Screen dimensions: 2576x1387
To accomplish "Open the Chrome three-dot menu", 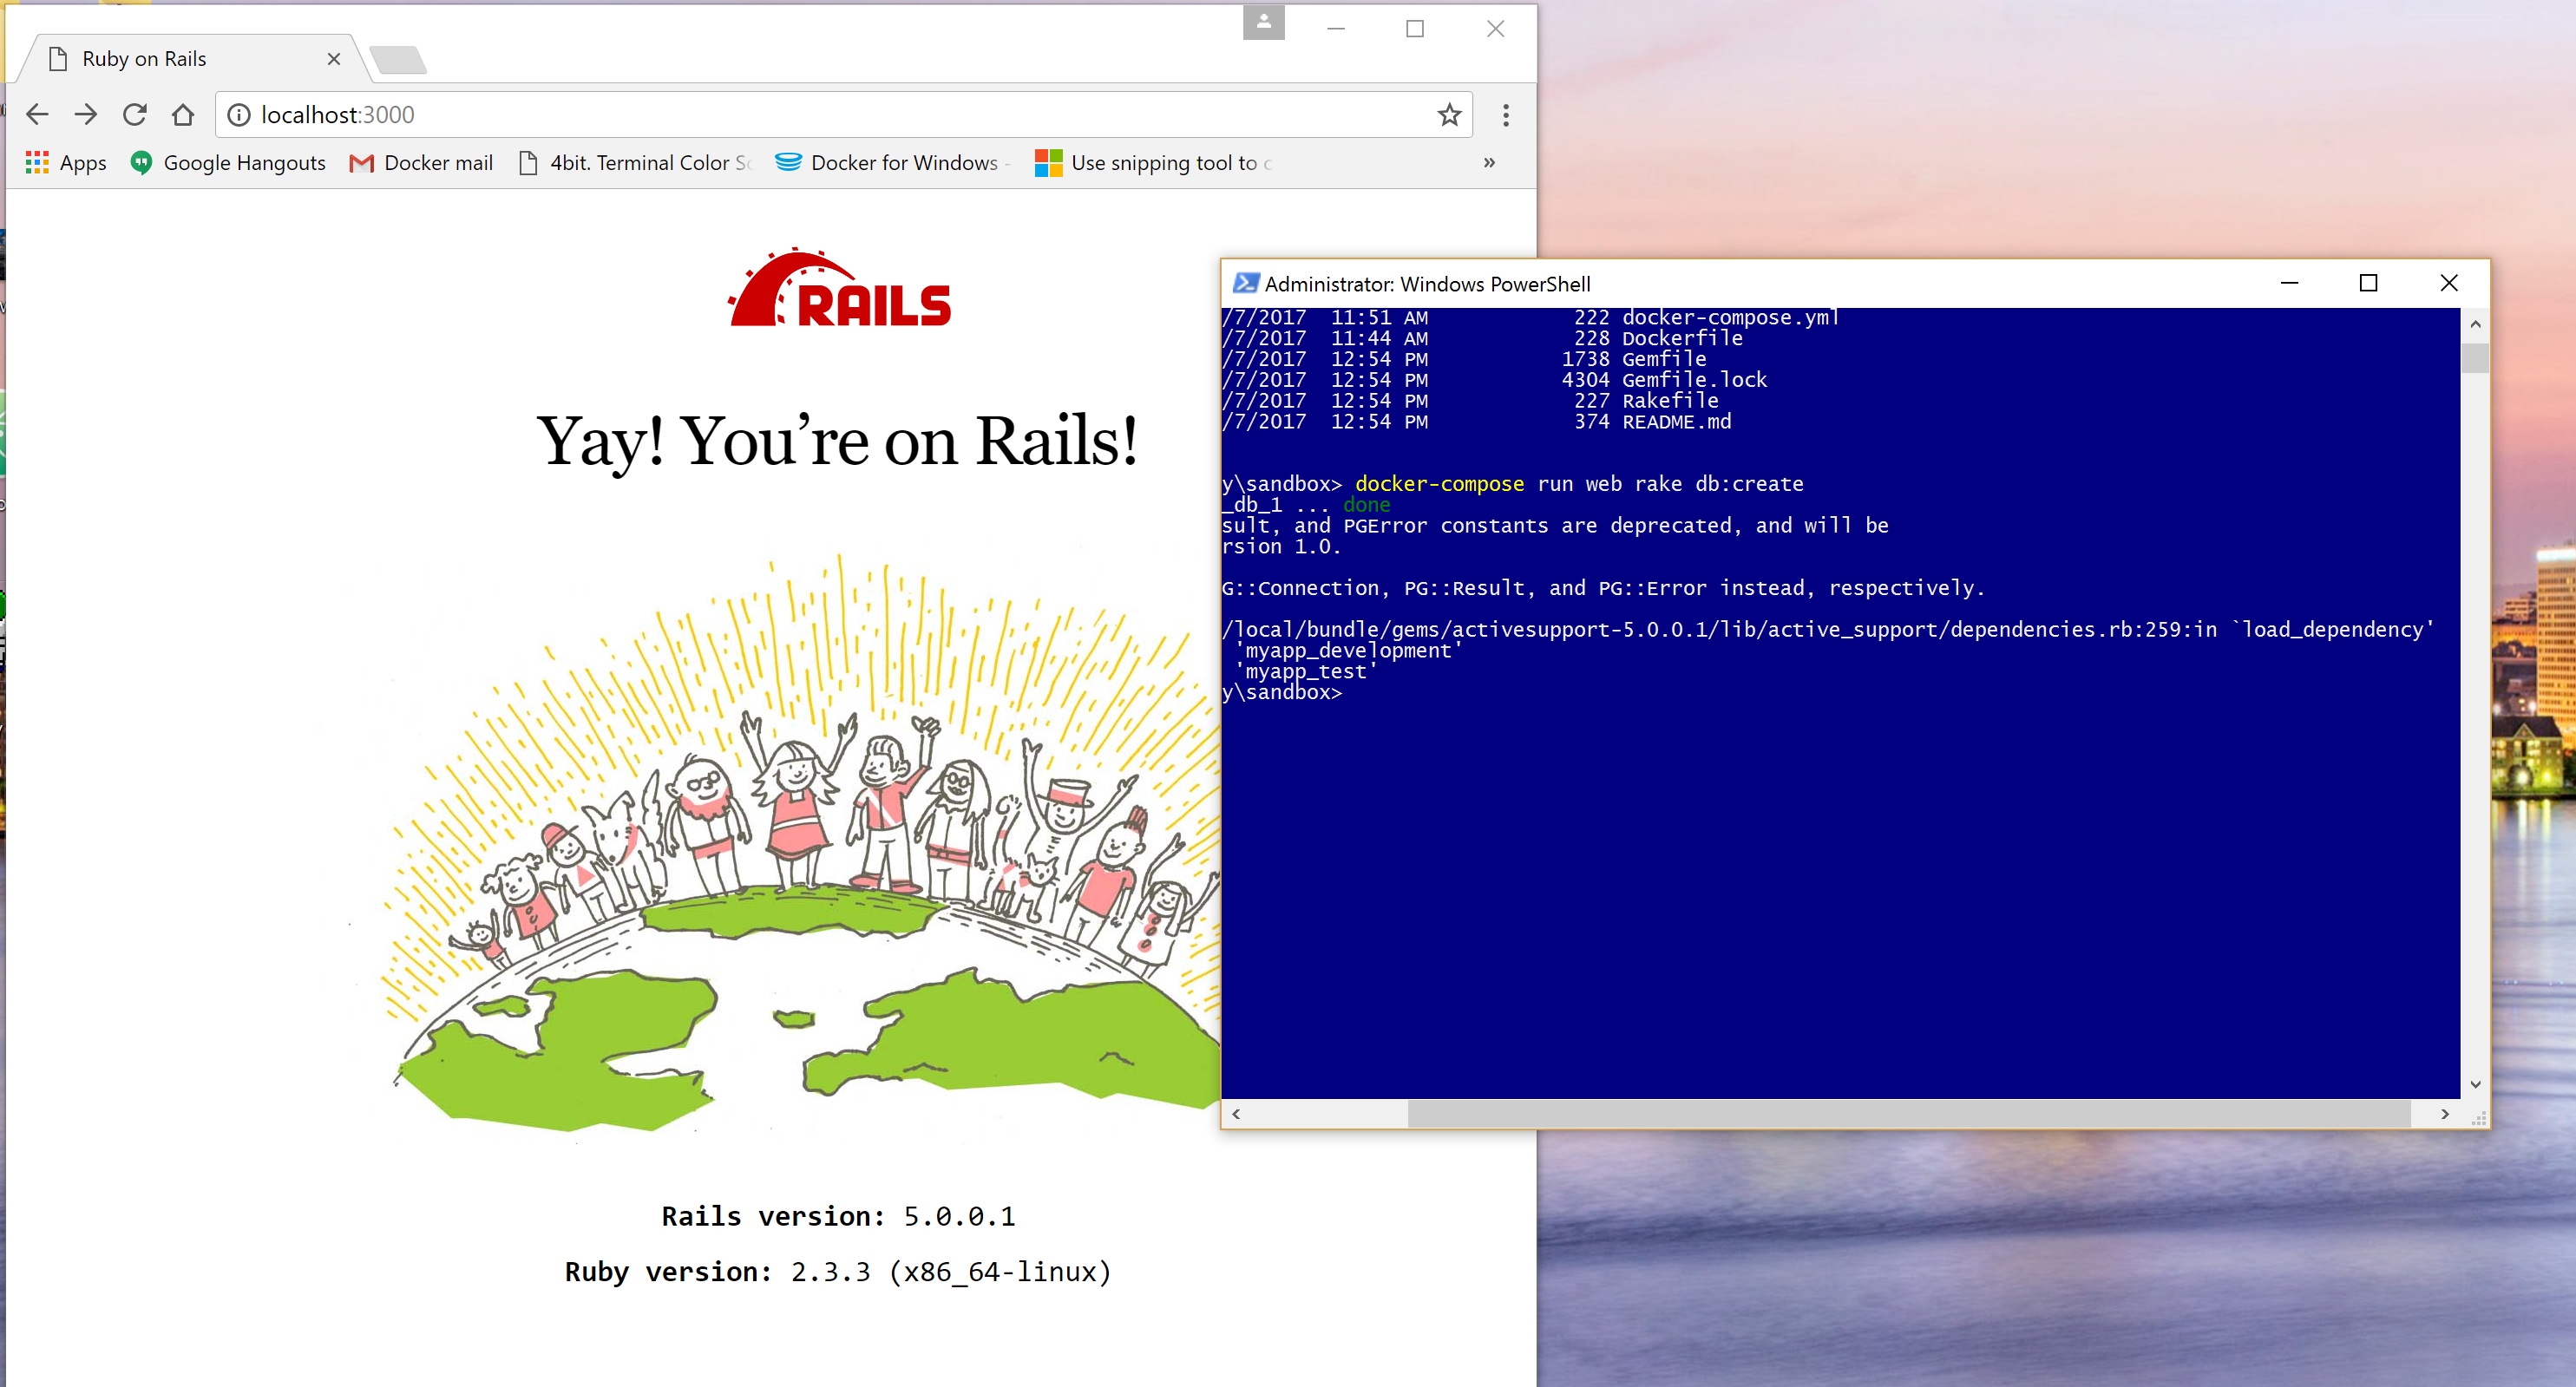I will 1505,115.
